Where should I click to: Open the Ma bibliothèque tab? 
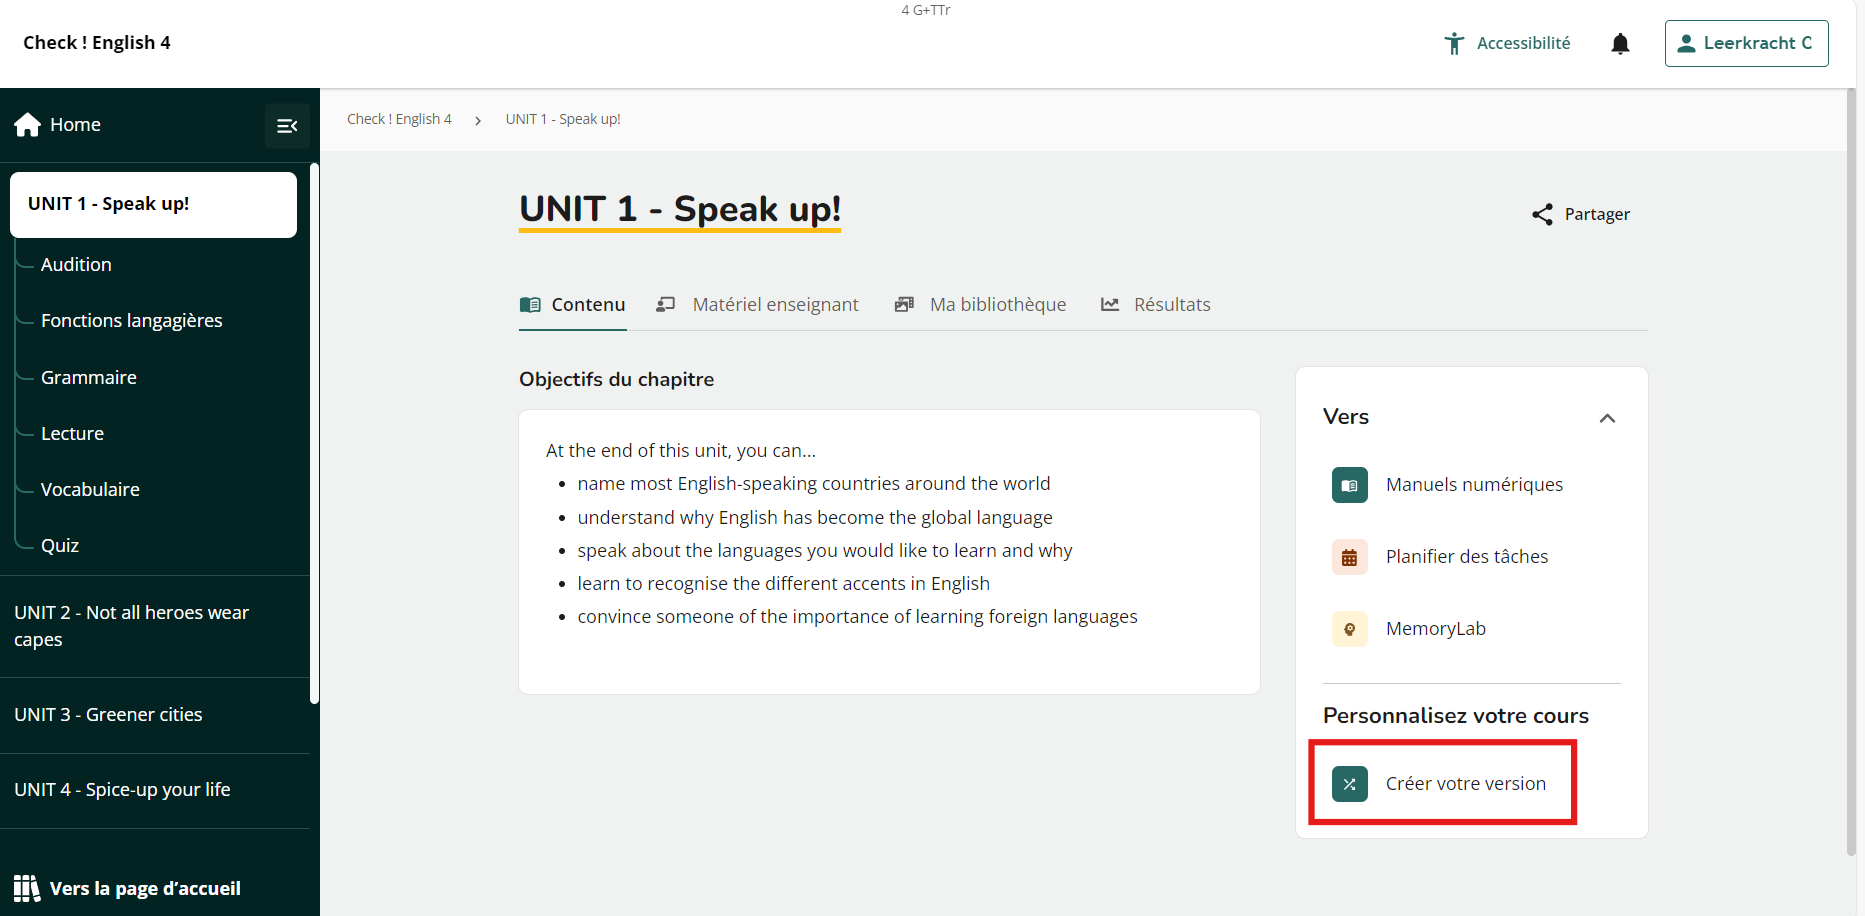click(980, 305)
